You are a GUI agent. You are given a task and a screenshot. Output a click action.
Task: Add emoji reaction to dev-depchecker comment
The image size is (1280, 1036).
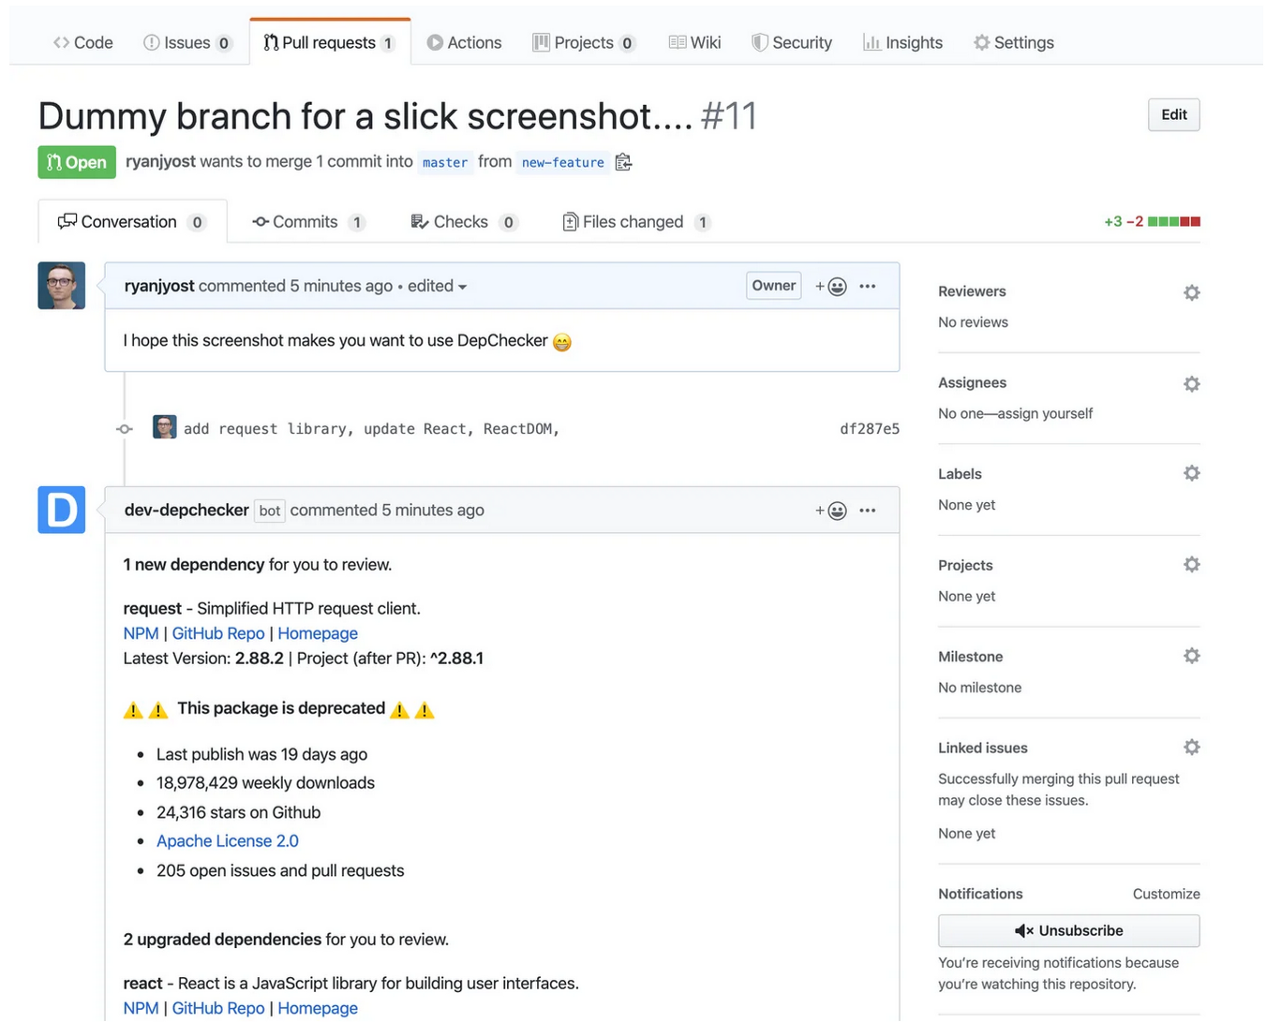[x=831, y=511]
